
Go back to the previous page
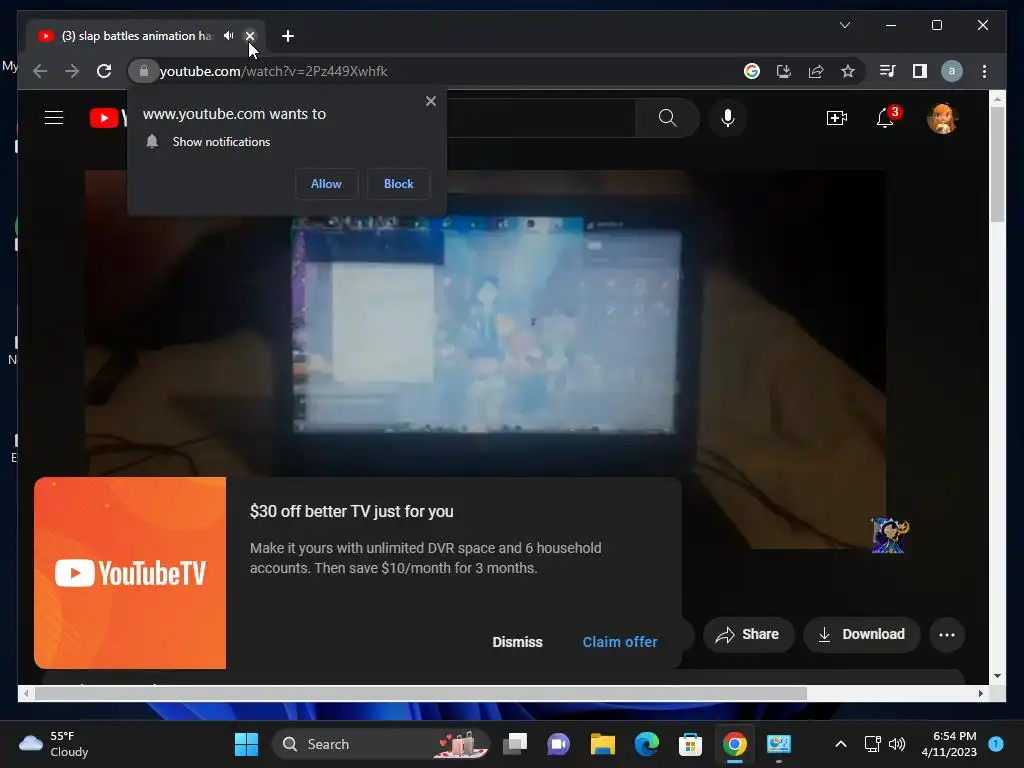coord(40,71)
